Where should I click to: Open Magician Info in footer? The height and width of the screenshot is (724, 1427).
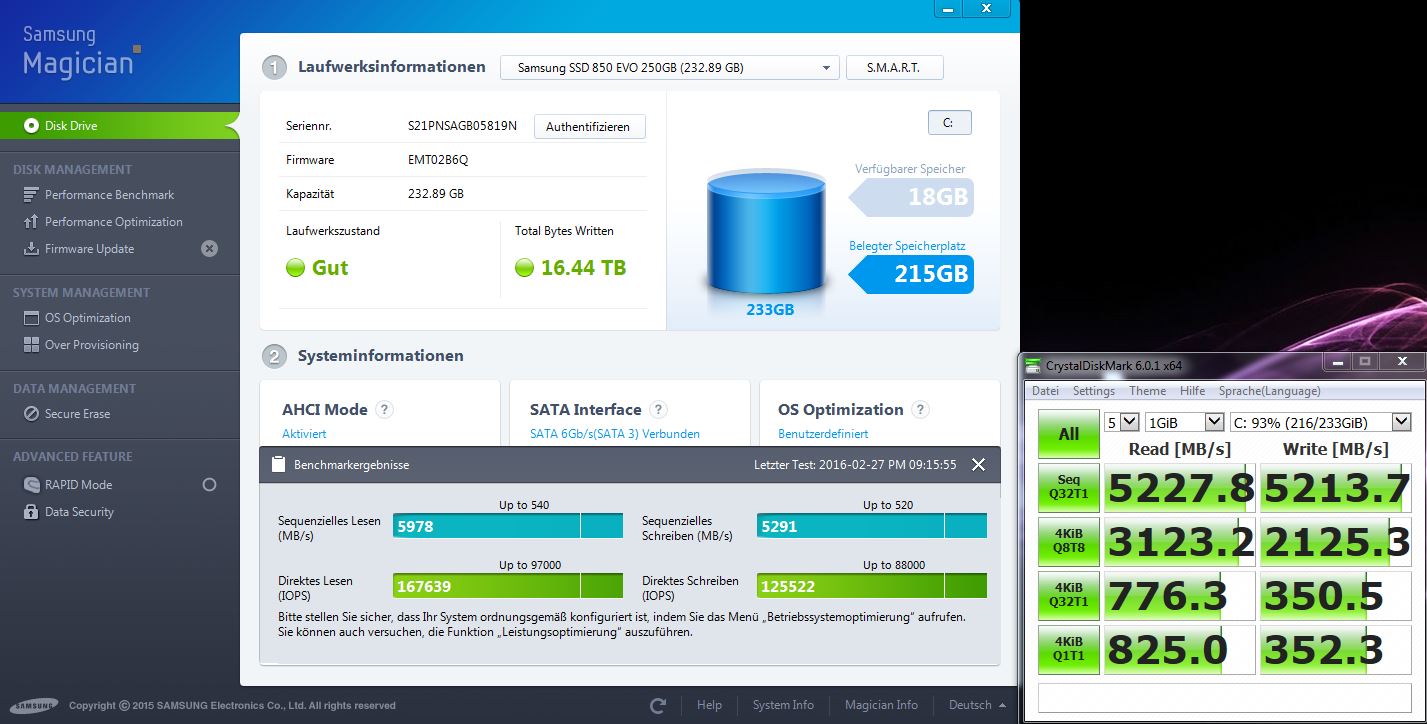(881, 705)
